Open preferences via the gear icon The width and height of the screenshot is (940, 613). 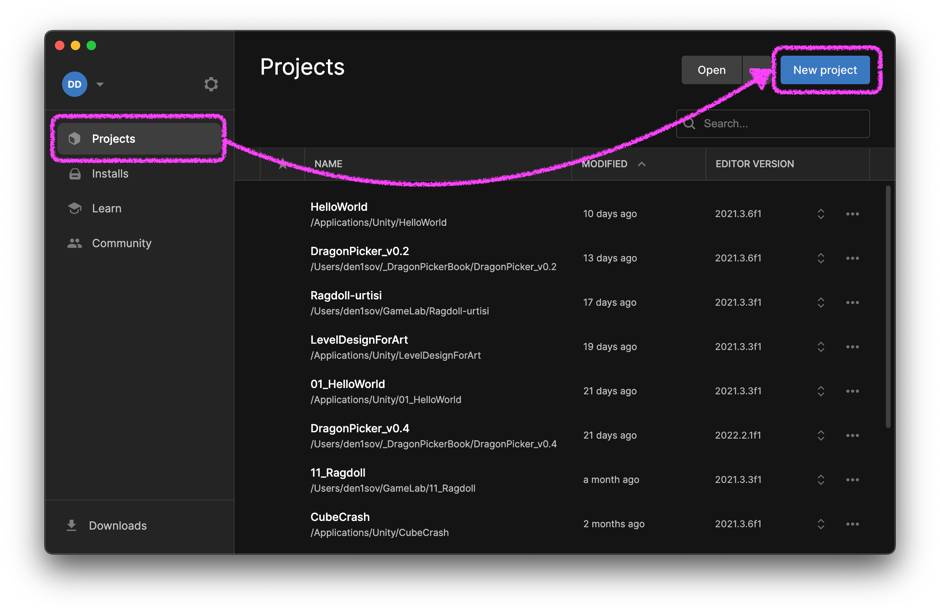[x=210, y=84]
